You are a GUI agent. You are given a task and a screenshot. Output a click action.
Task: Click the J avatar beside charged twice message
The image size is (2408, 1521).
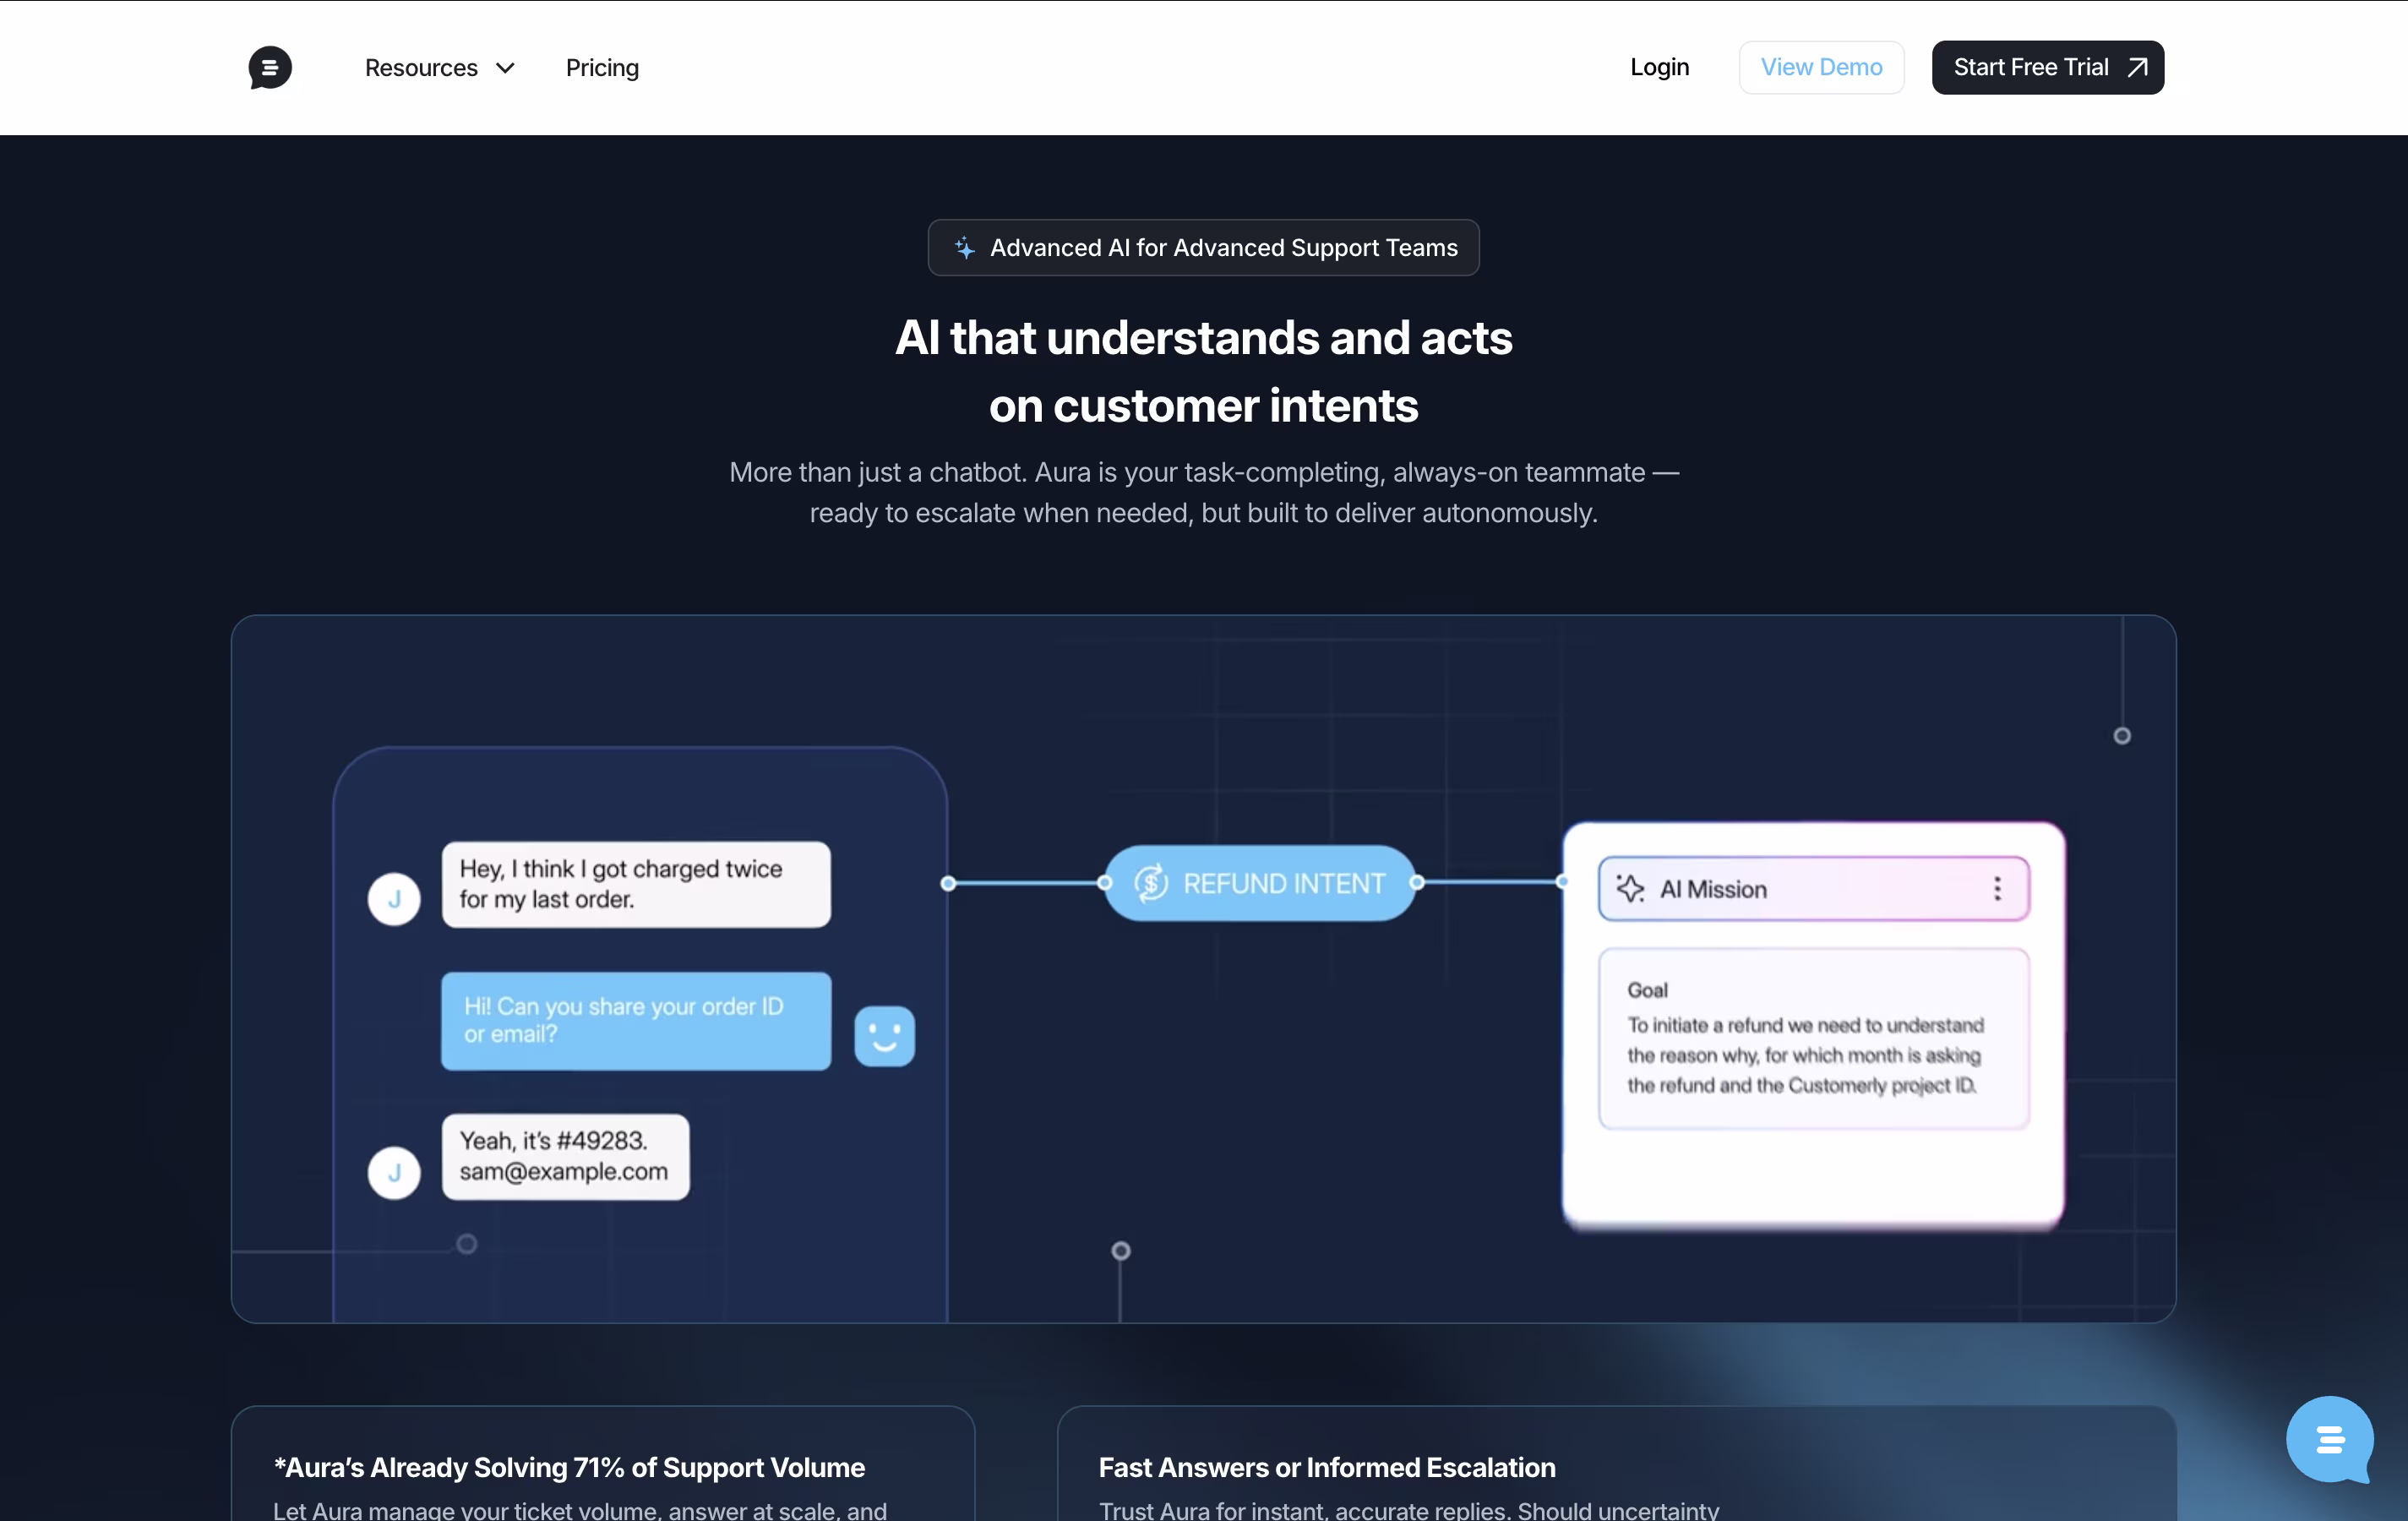(394, 899)
